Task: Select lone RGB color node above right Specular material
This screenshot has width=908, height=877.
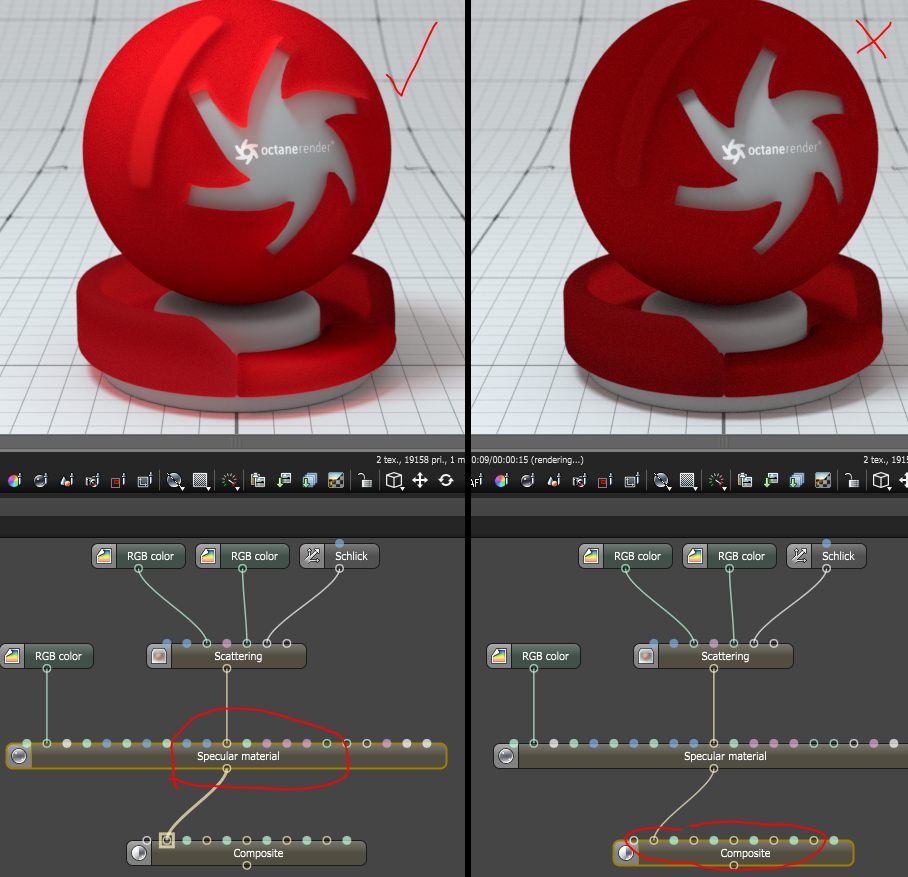Action: [534, 656]
